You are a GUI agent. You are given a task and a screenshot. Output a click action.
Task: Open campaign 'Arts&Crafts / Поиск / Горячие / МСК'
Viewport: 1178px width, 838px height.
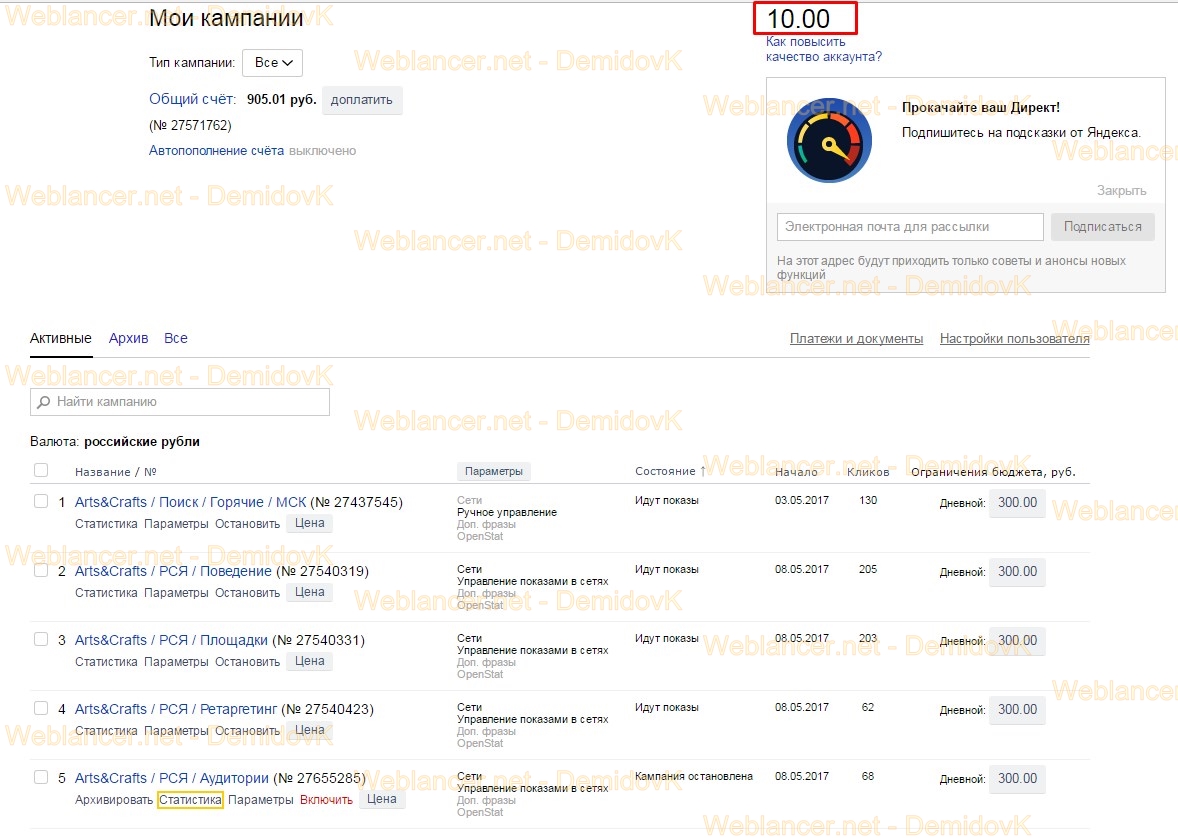tap(191, 502)
